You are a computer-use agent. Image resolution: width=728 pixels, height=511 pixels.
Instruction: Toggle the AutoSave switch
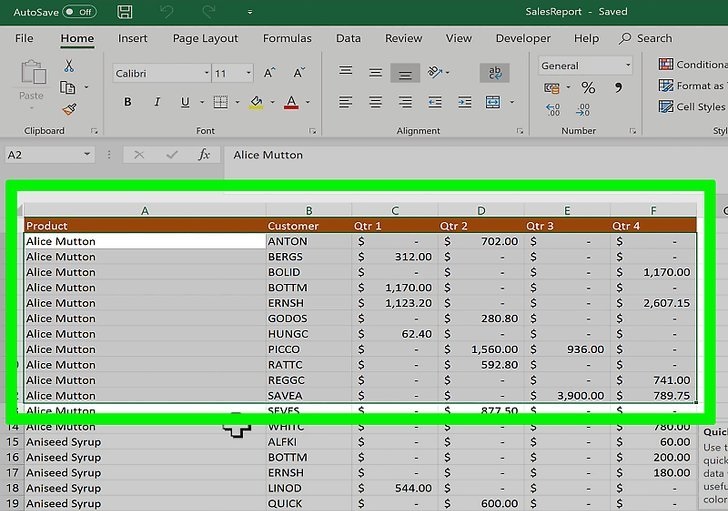[x=79, y=12]
